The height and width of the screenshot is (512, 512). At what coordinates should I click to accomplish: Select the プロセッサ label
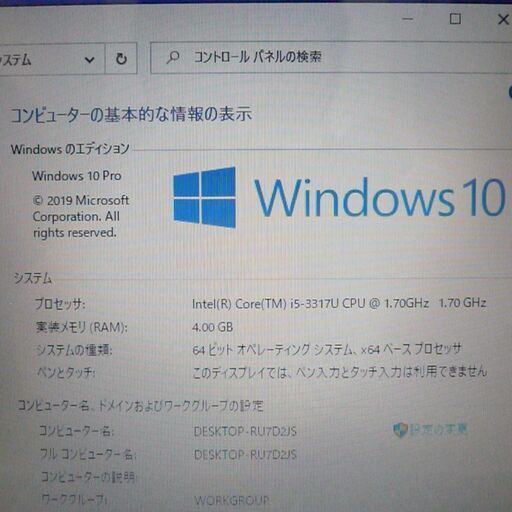tap(60, 304)
